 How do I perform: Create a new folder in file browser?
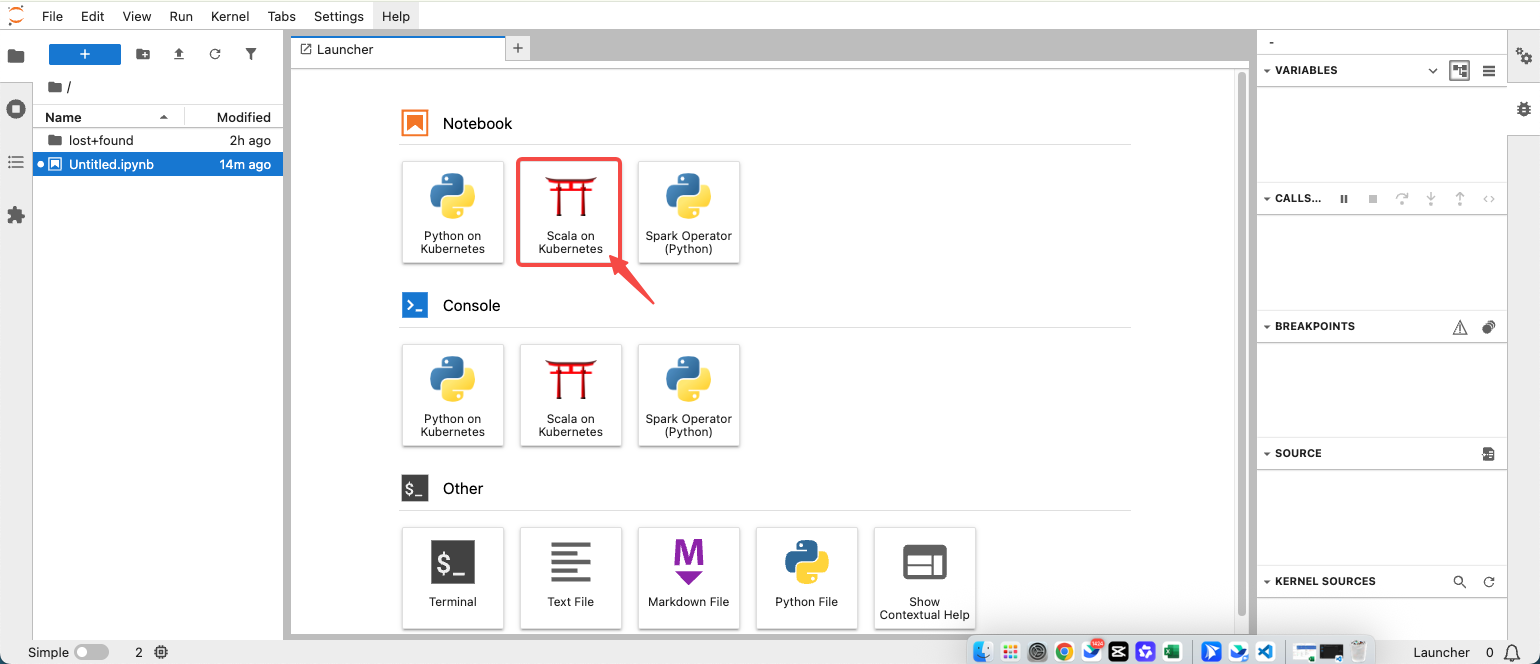pyautogui.click(x=143, y=54)
